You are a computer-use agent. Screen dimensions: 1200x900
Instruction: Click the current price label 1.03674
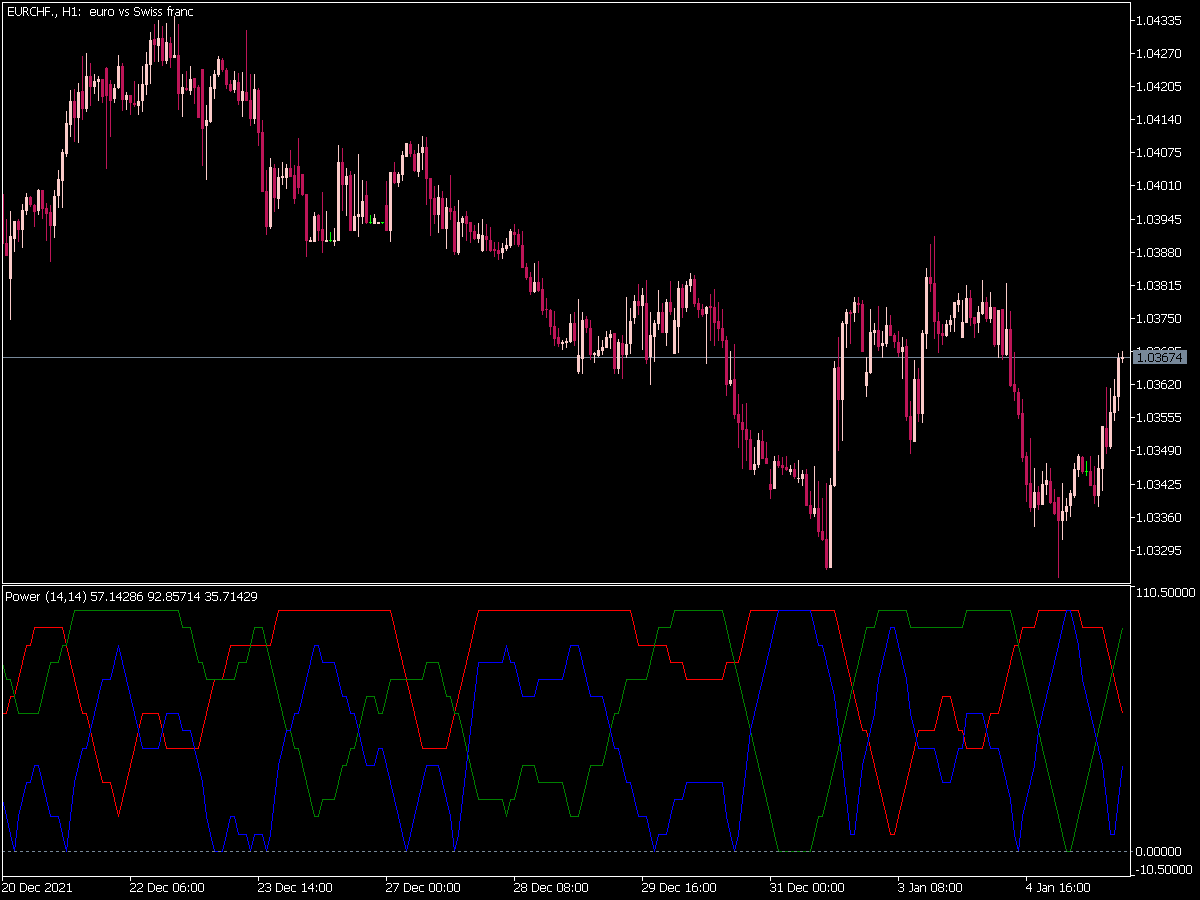tap(1161, 357)
